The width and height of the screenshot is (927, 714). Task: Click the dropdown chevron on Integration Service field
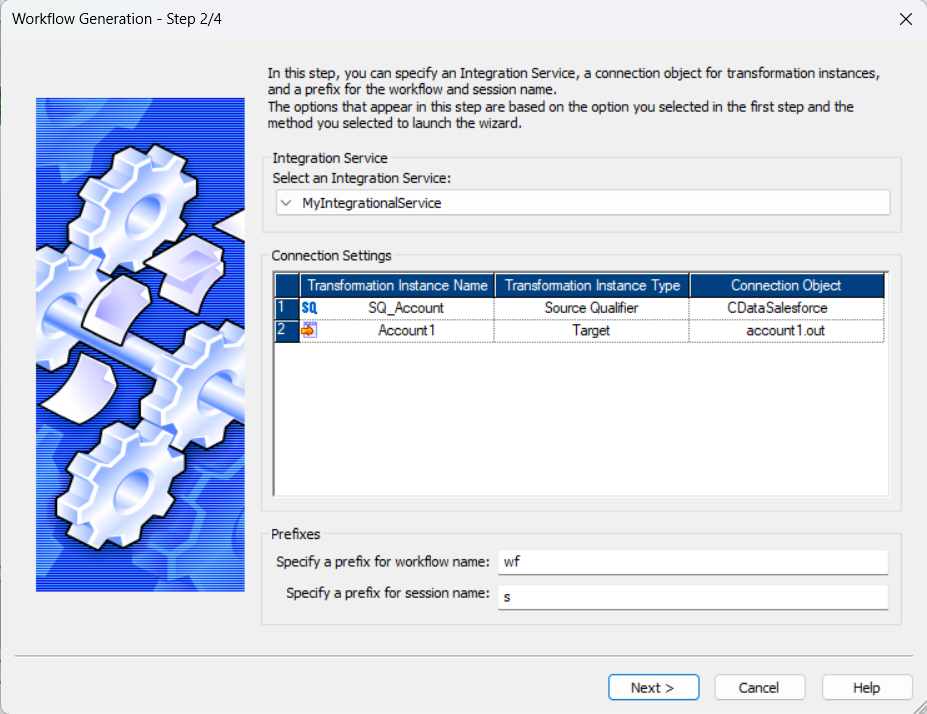click(288, 202)
